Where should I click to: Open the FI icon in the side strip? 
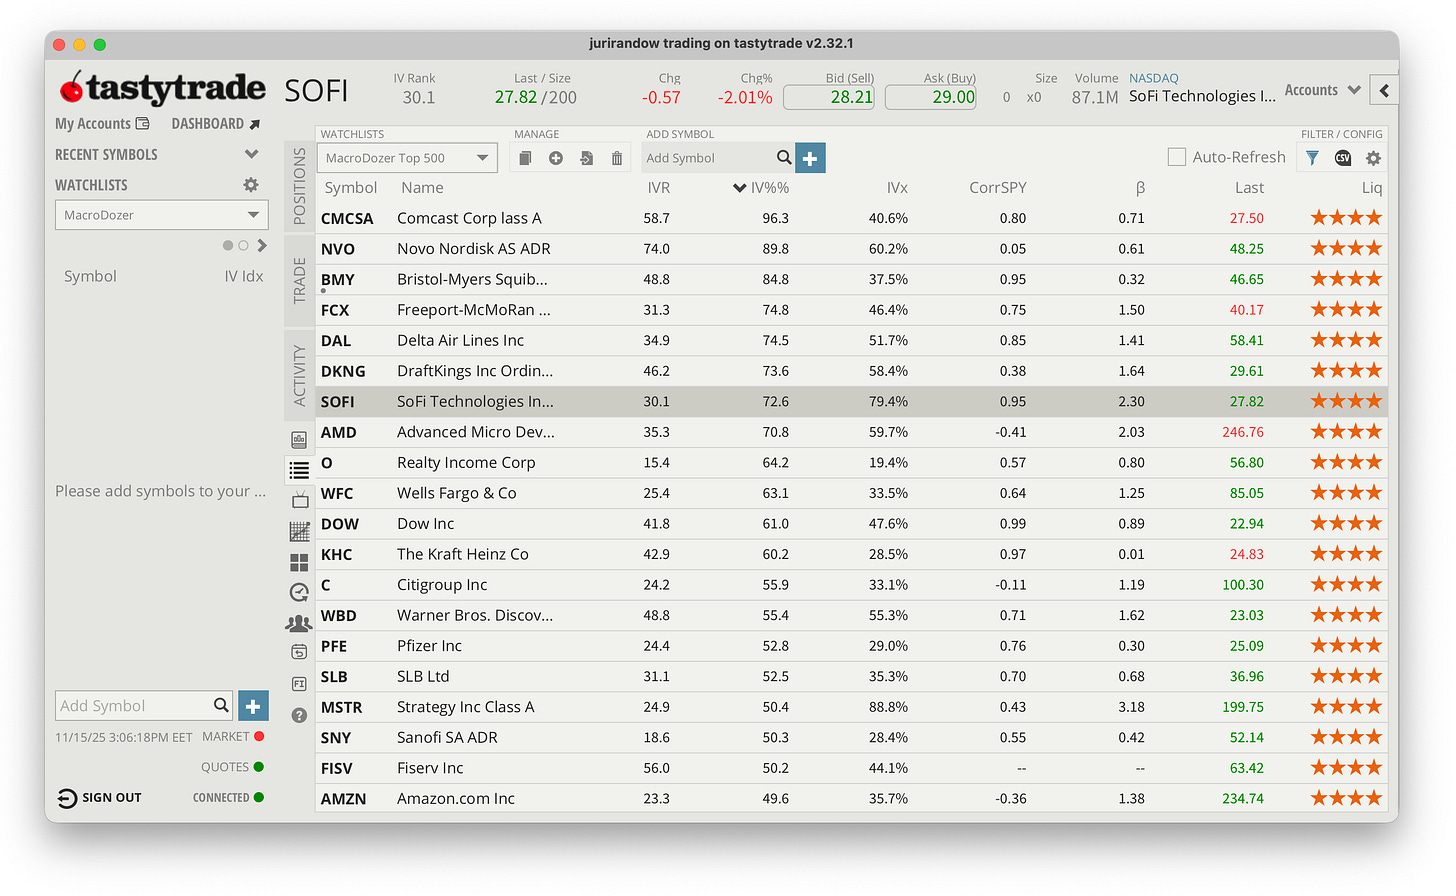(x=299, y=684)
